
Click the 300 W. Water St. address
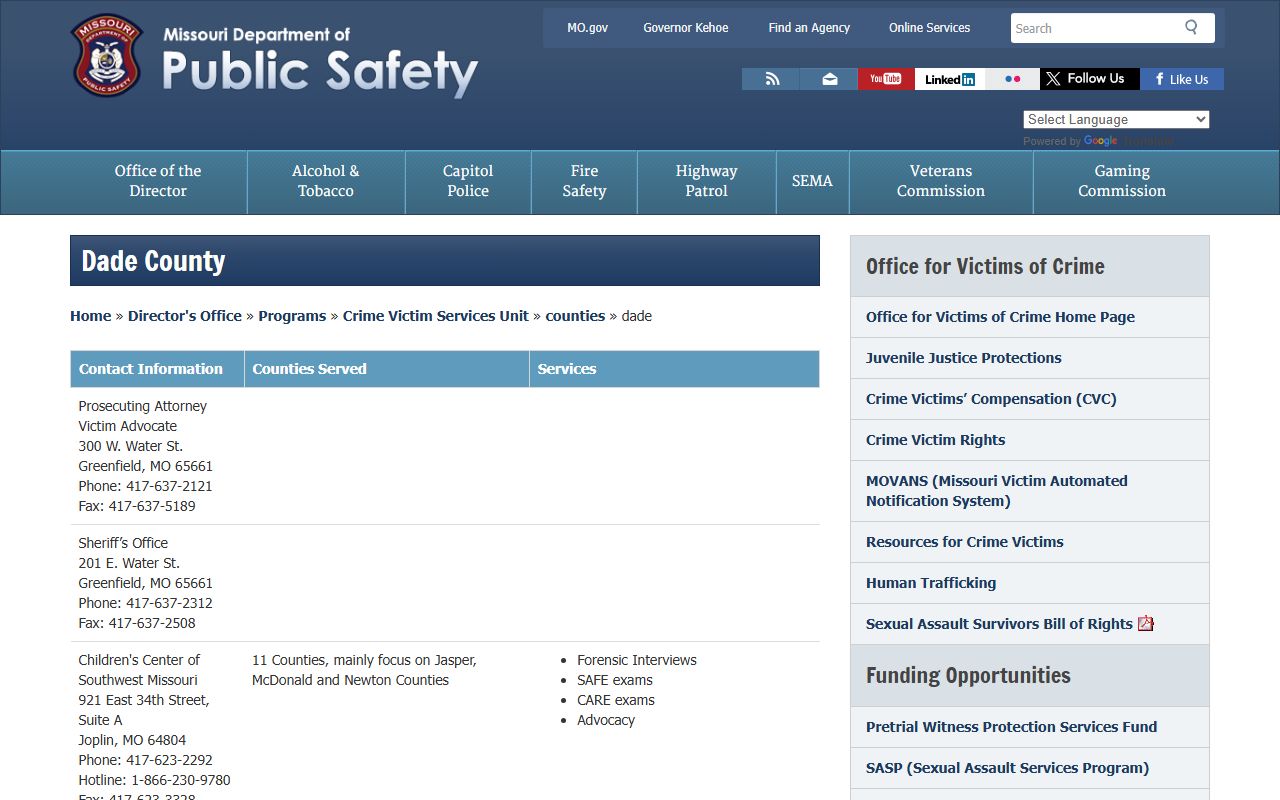tap(131, 446)
